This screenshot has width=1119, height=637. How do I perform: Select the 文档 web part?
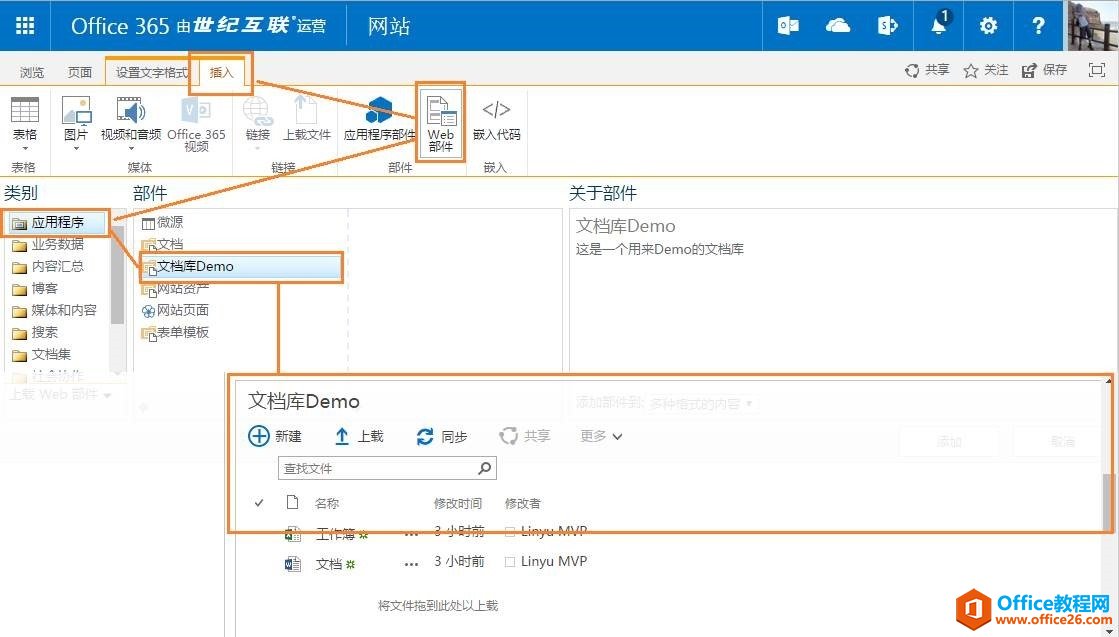tap(163, 245)
